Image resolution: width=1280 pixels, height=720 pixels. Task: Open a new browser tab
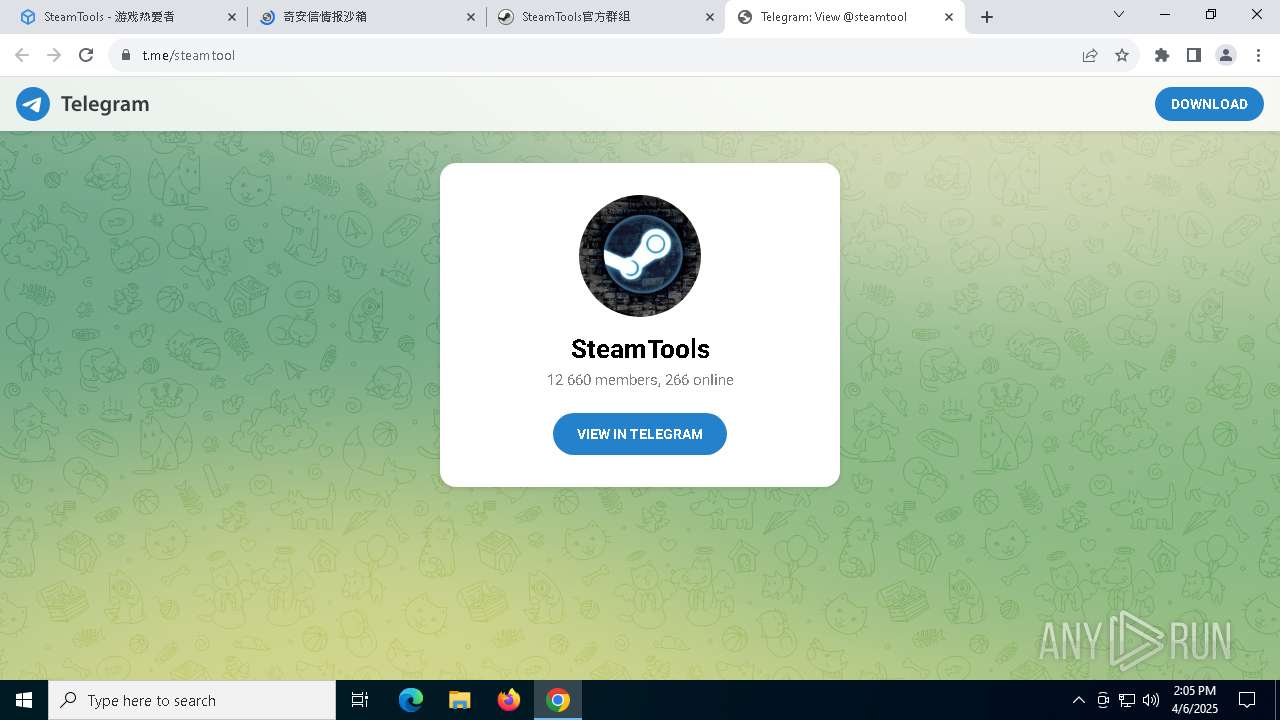987,17
